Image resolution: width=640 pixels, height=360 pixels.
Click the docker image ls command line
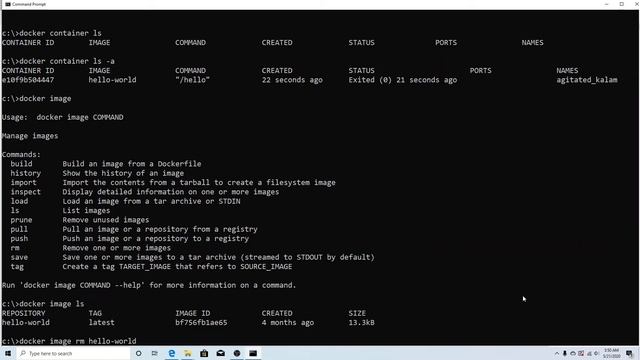43,304
